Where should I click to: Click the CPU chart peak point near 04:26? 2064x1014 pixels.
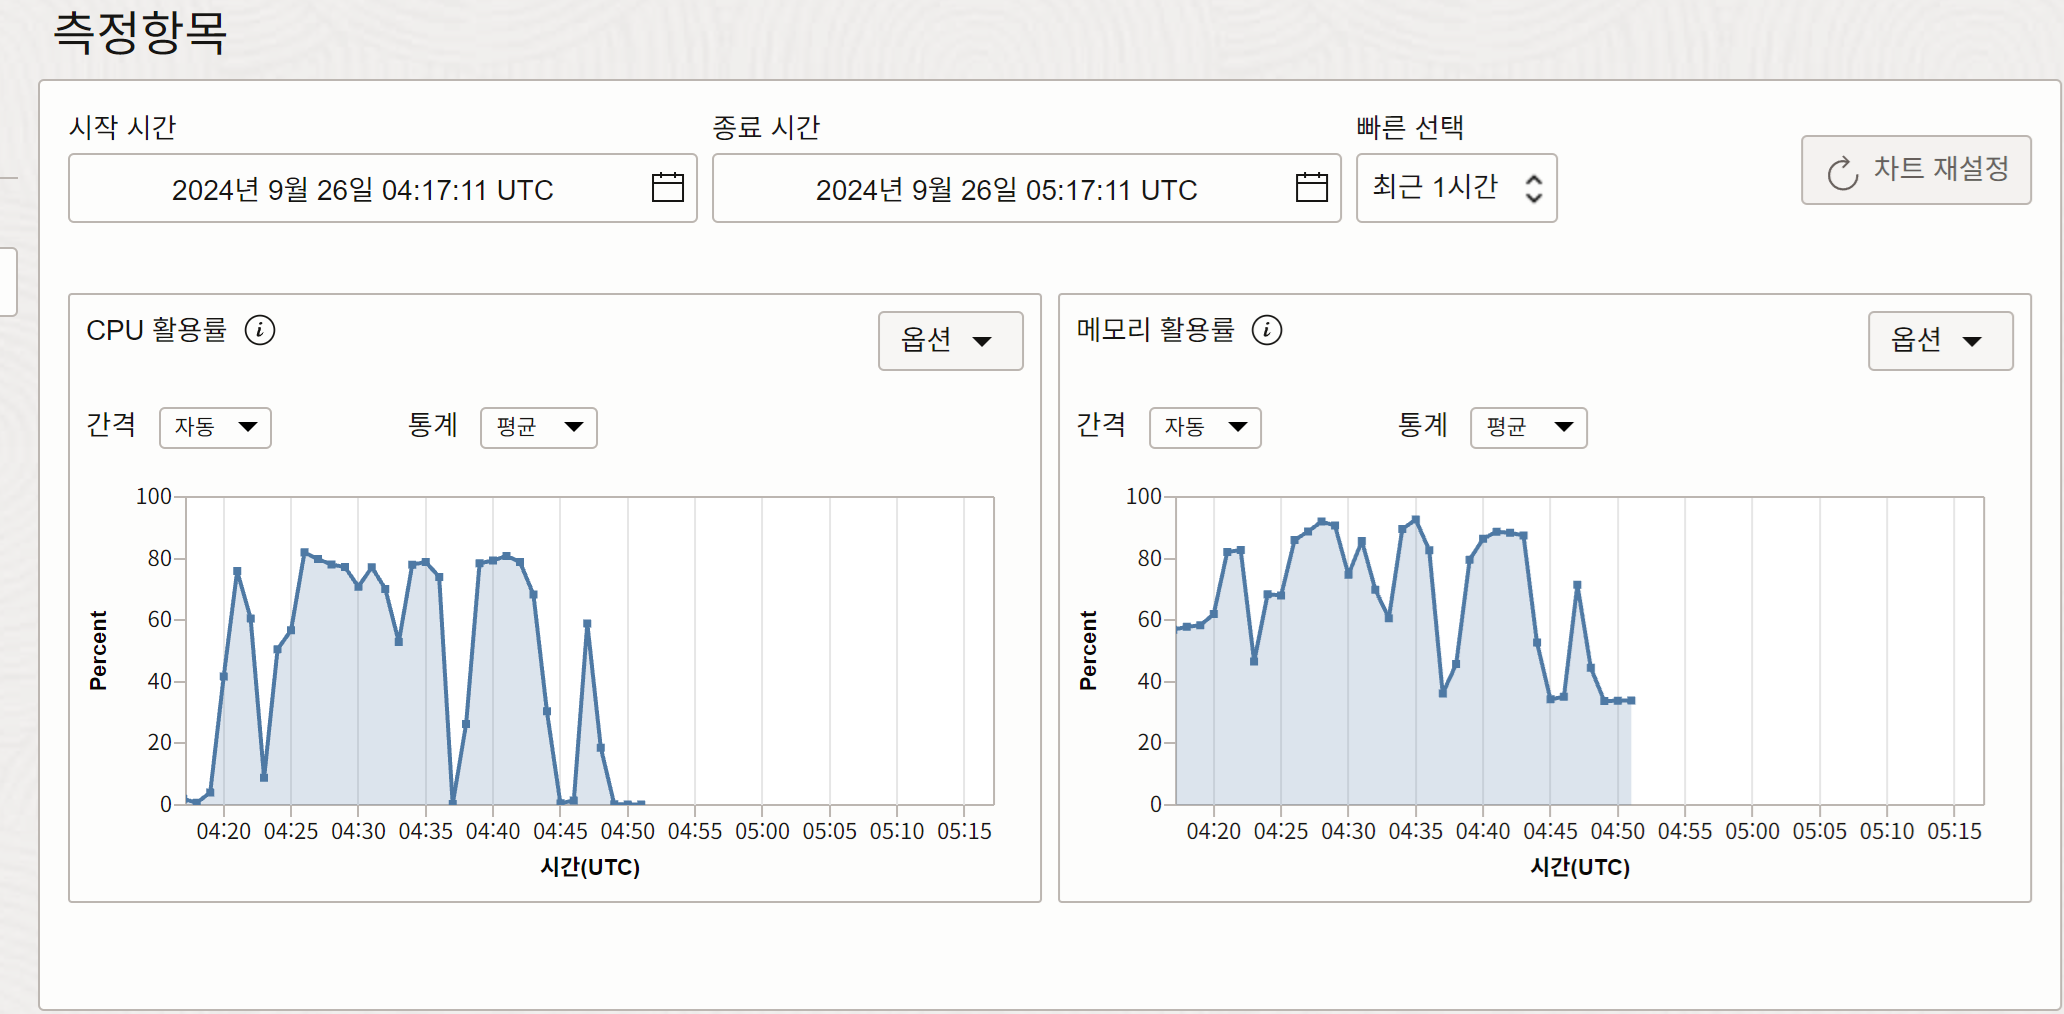click(x=305, y=552)
